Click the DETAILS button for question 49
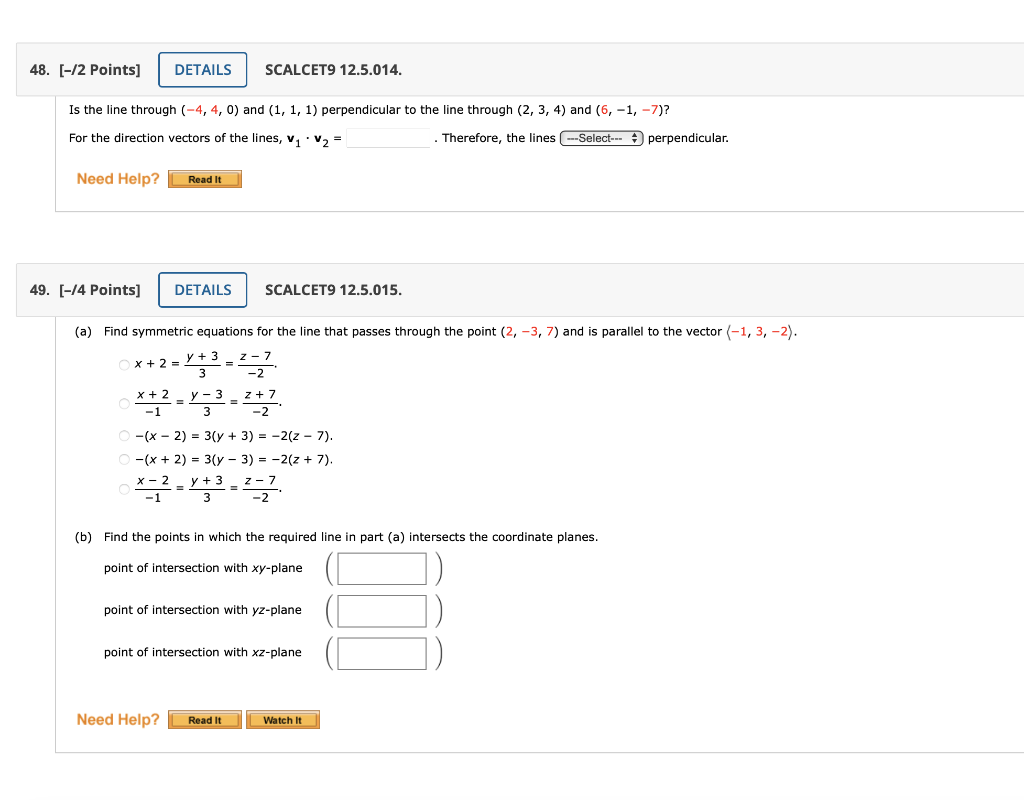Screen dimensions: 1024x800 coord(202,289)
